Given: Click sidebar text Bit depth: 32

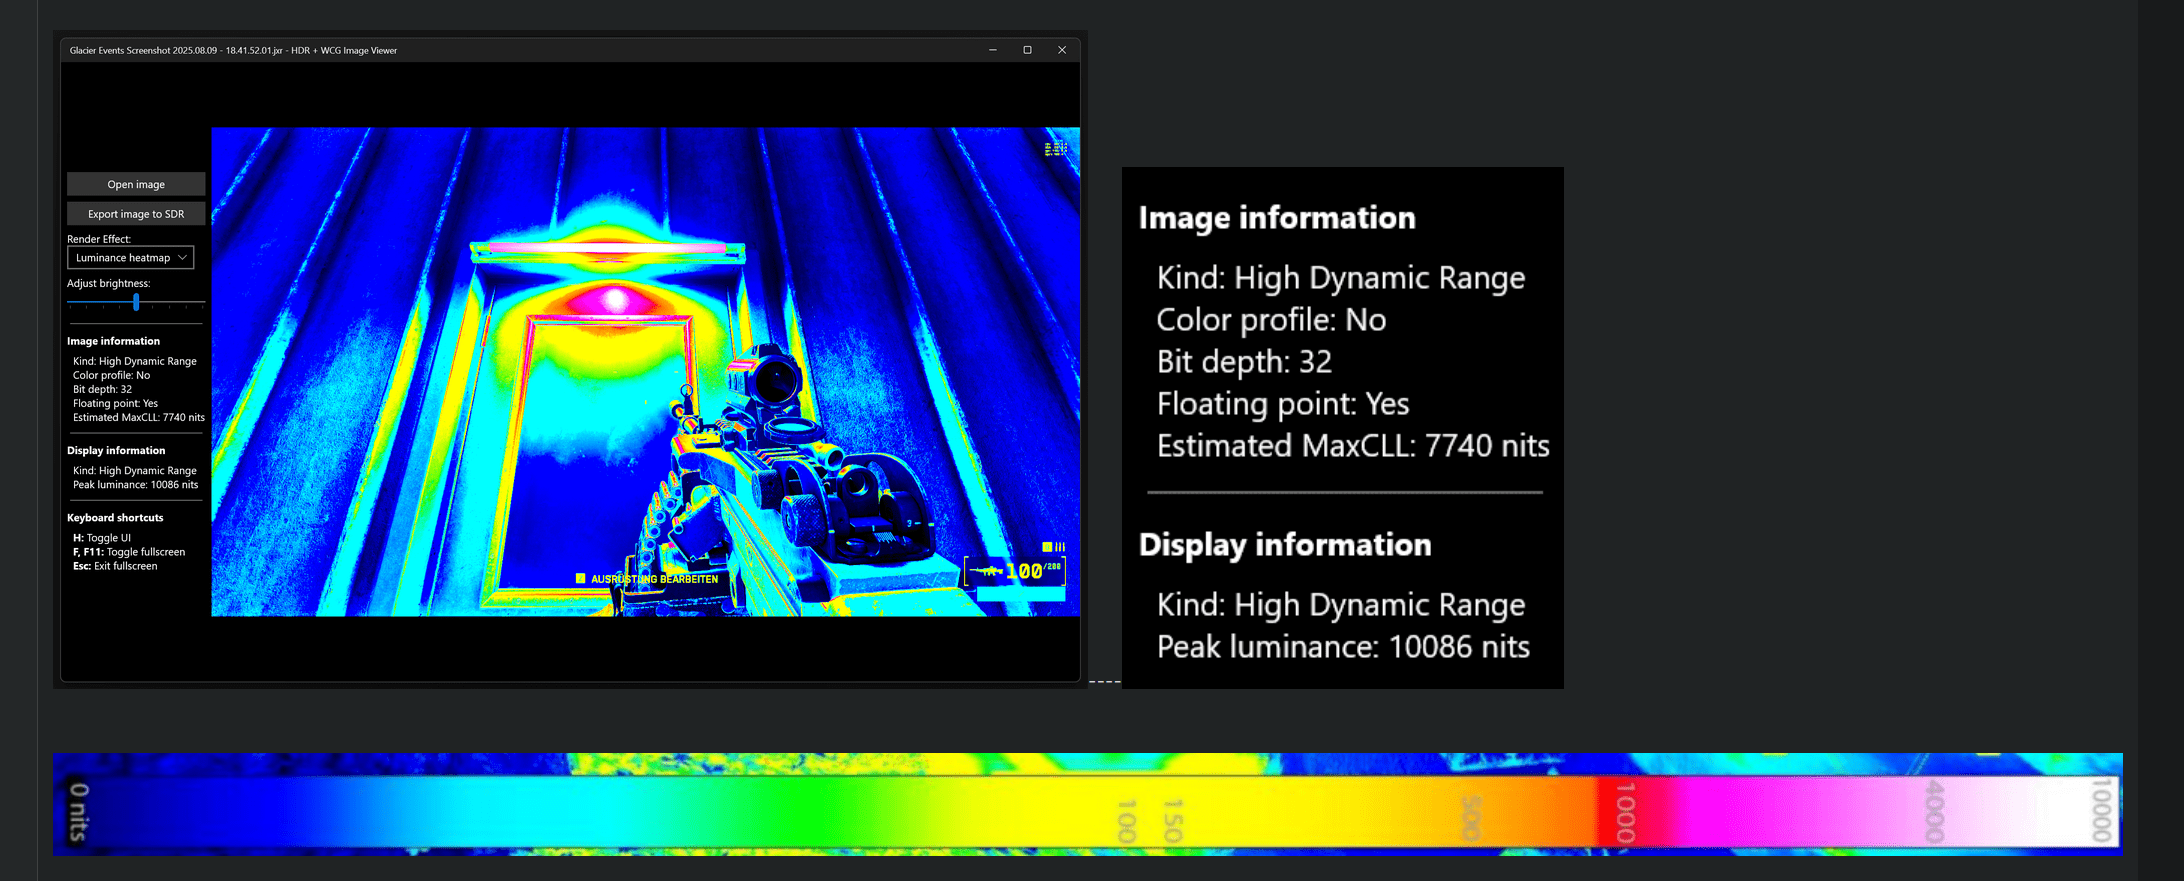Looking at the screenshot, I should point(102,390).
